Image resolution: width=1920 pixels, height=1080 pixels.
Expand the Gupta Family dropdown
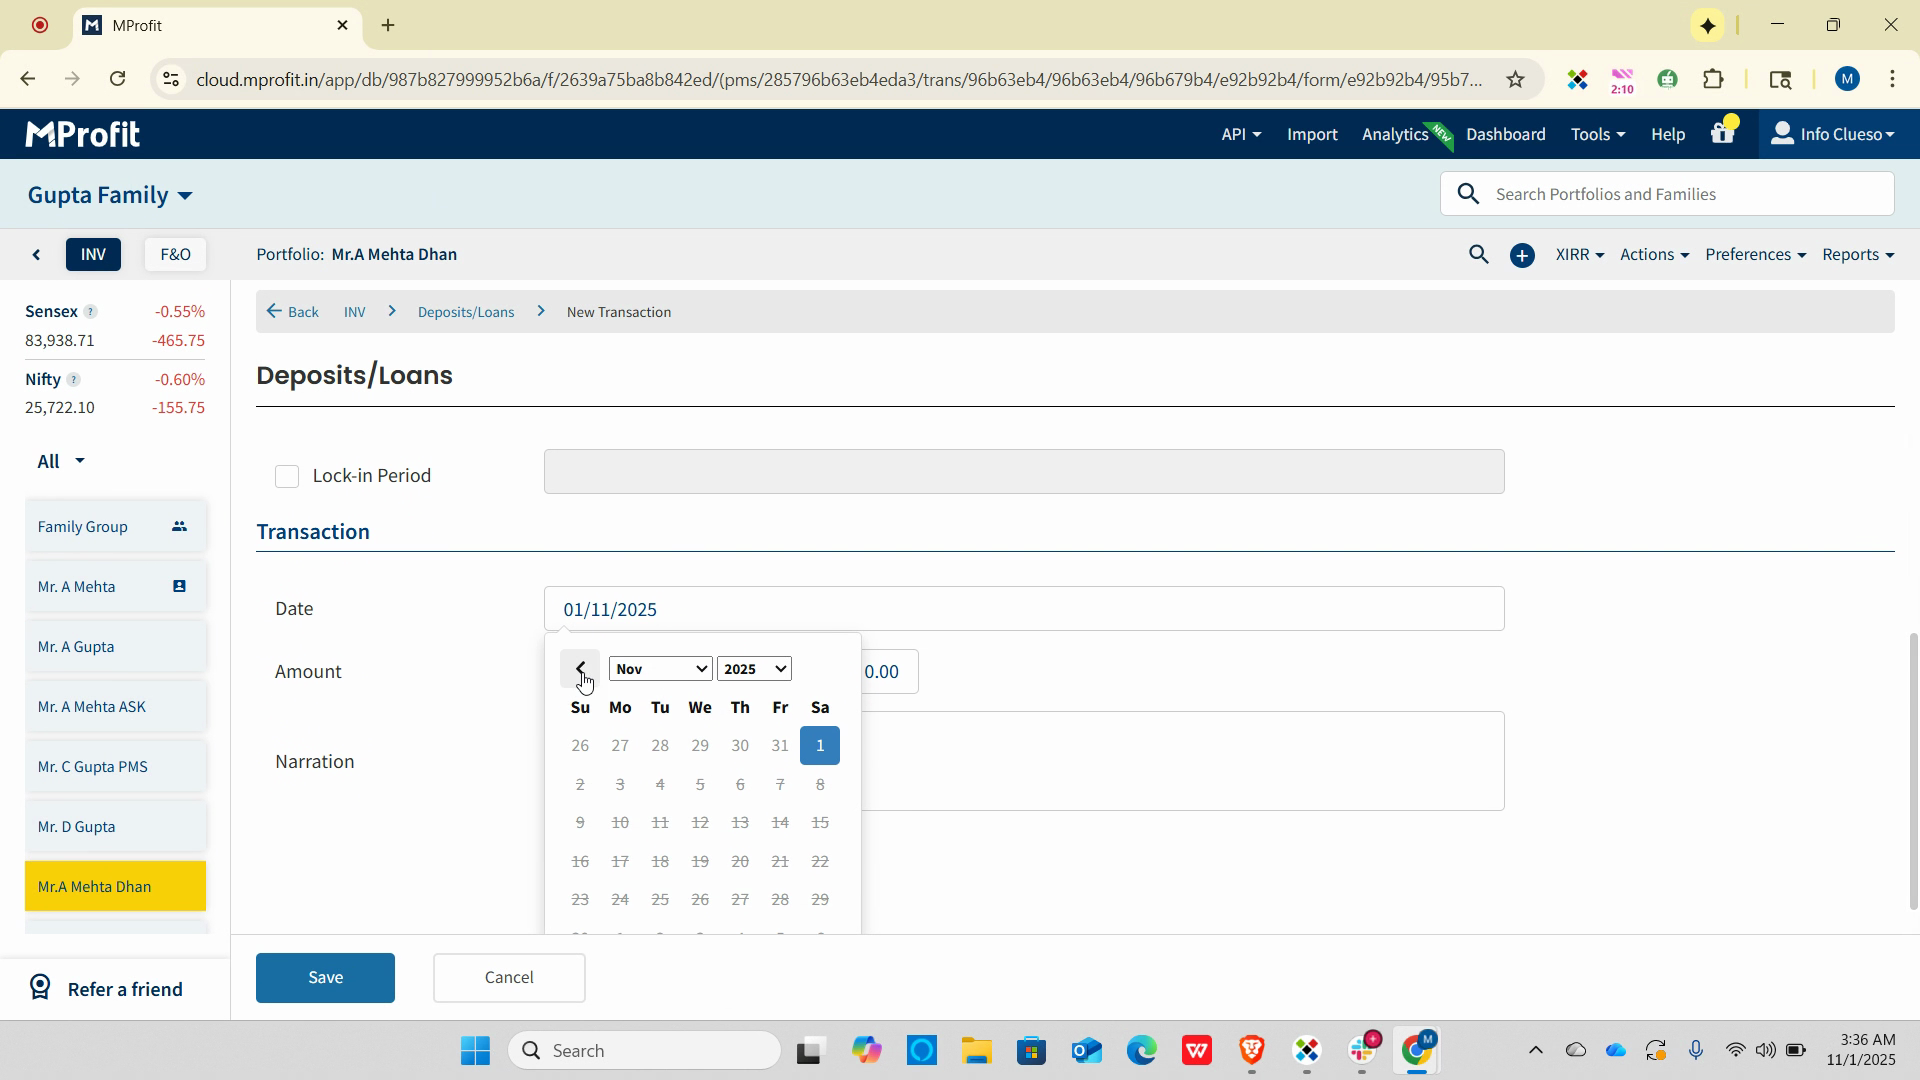tap(110, 195)
